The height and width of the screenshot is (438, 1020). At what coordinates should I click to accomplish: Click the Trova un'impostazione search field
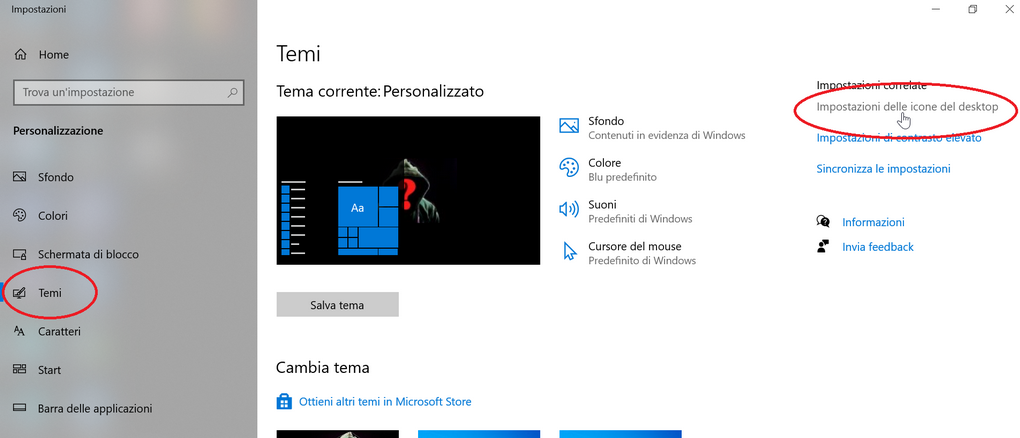click(129, 92)
